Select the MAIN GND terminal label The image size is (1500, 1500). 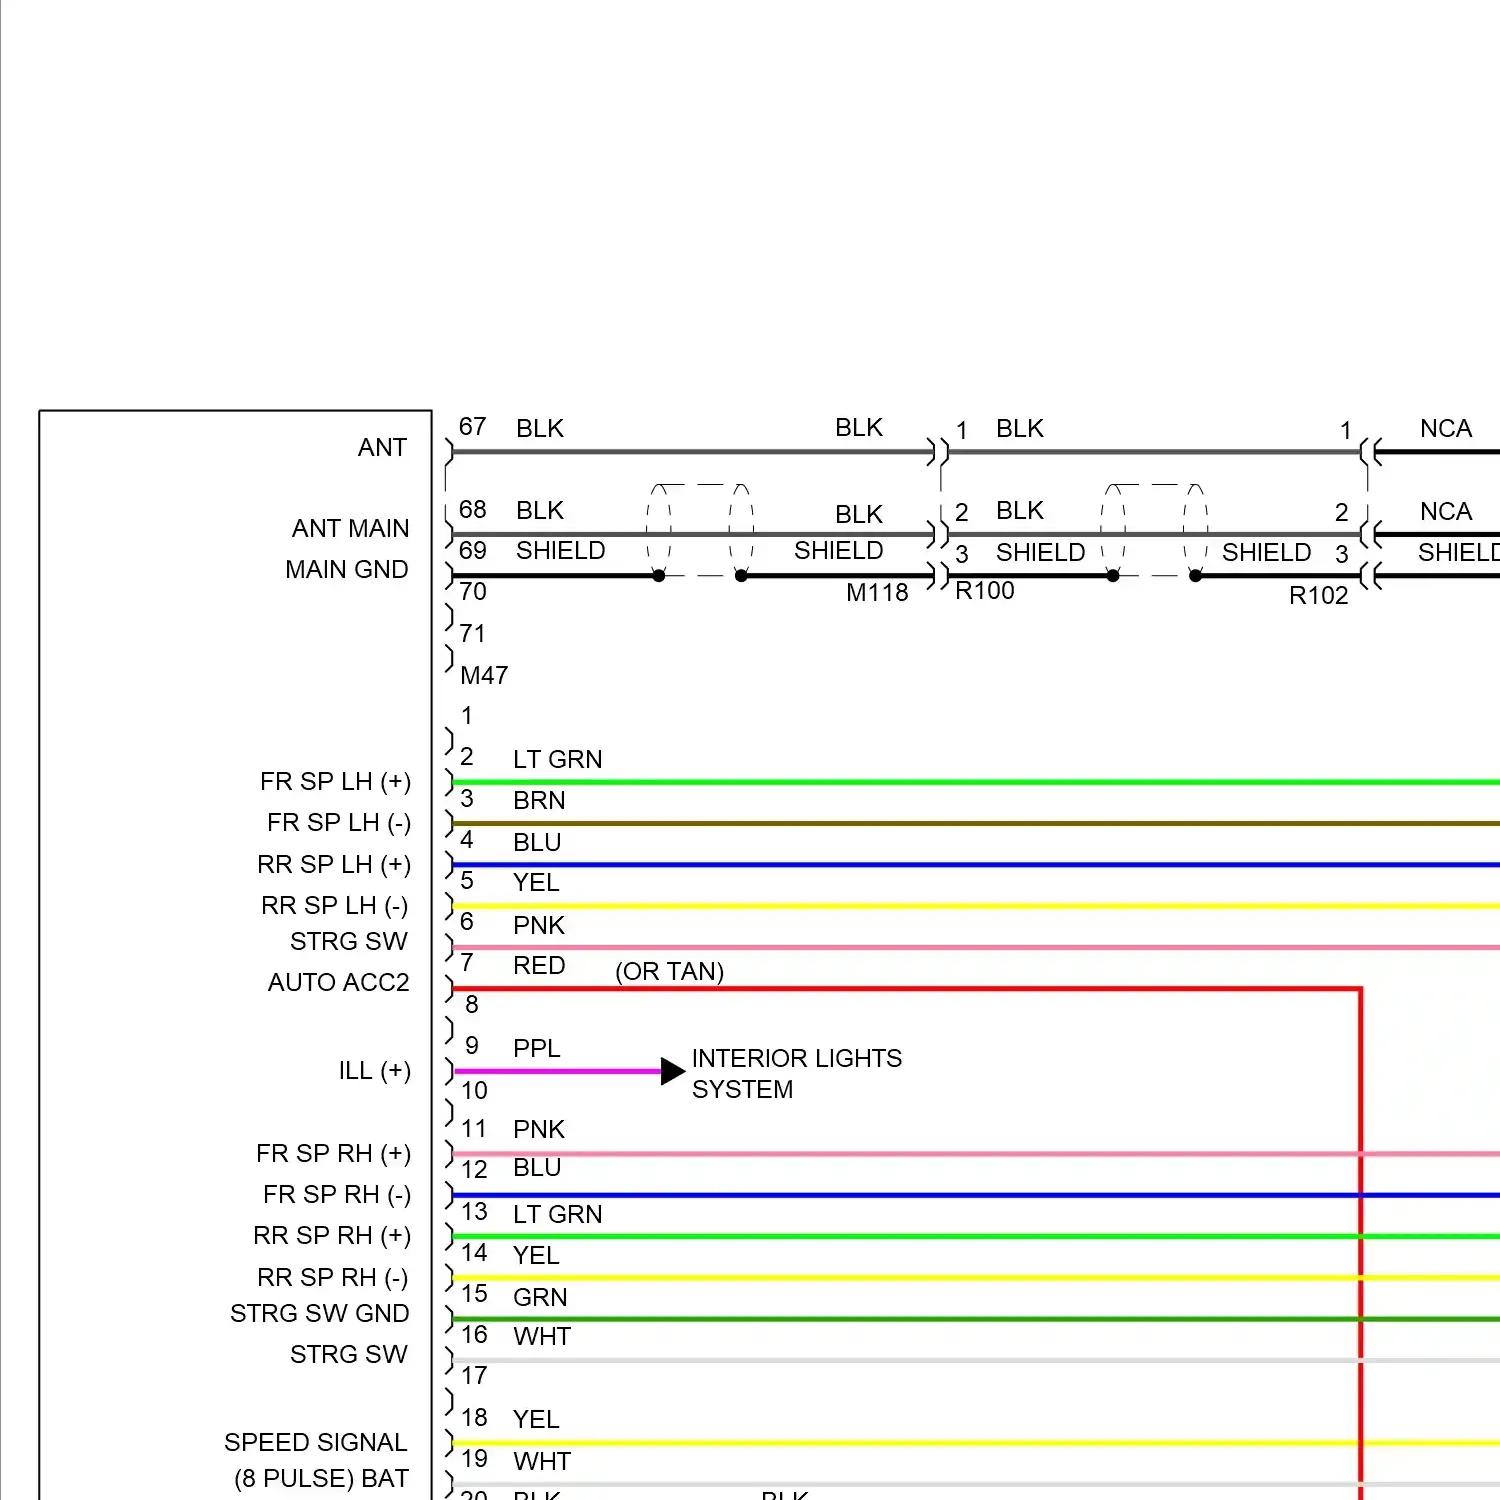click(x=347, y=569)
